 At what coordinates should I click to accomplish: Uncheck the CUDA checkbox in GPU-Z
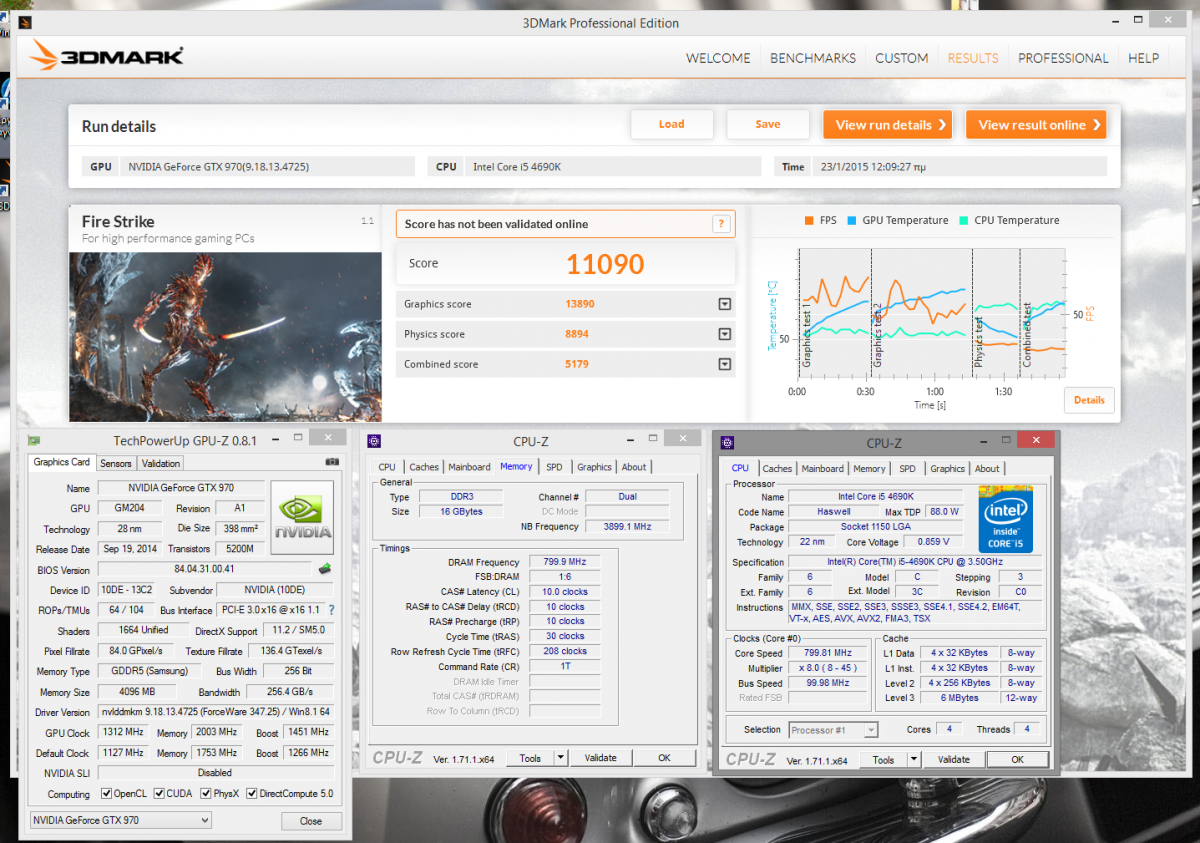tap(157, 794)
